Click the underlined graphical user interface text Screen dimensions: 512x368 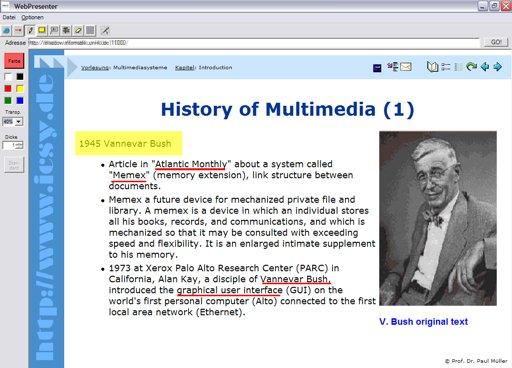coord(230,290)
